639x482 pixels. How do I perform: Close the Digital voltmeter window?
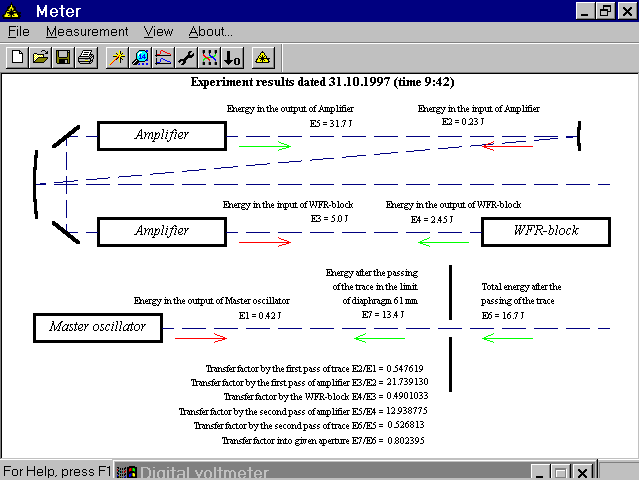(582, 473)
